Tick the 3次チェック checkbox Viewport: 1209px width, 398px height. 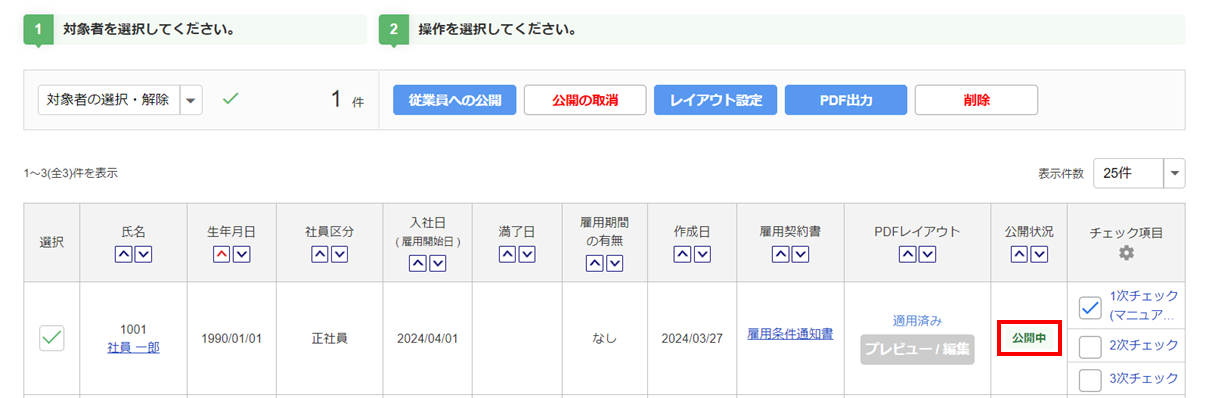(1091, 379)
